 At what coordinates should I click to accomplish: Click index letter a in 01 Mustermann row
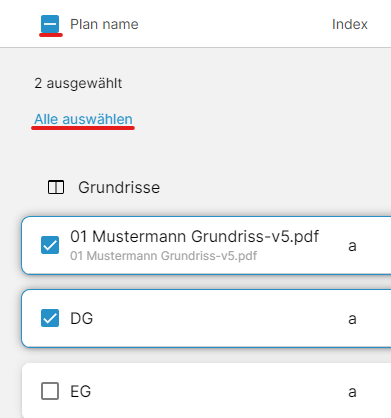coord(352,246)
